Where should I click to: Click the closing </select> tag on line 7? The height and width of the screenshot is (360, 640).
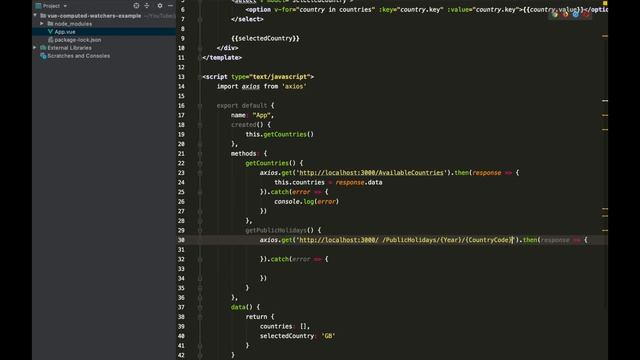click(x=247, y=19)
